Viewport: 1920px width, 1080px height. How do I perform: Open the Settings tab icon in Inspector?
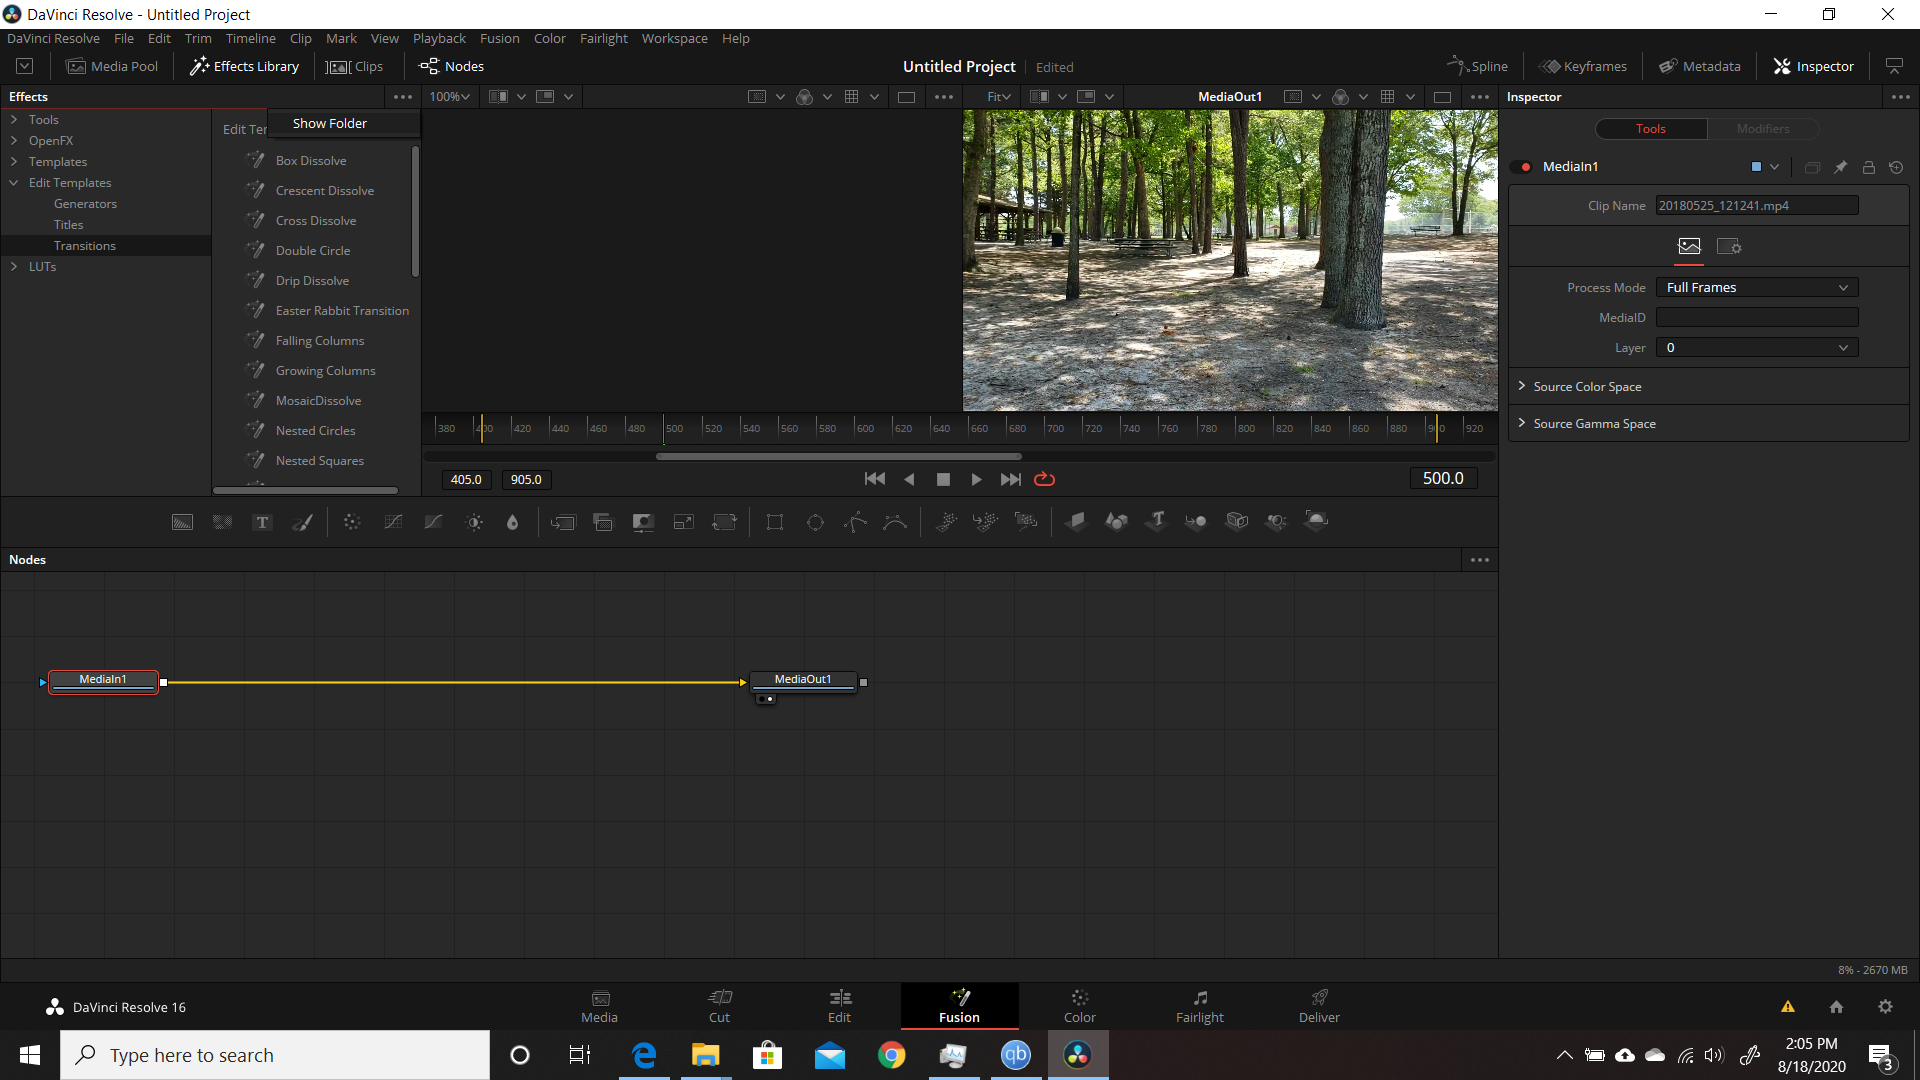[x=1729, y=246]
